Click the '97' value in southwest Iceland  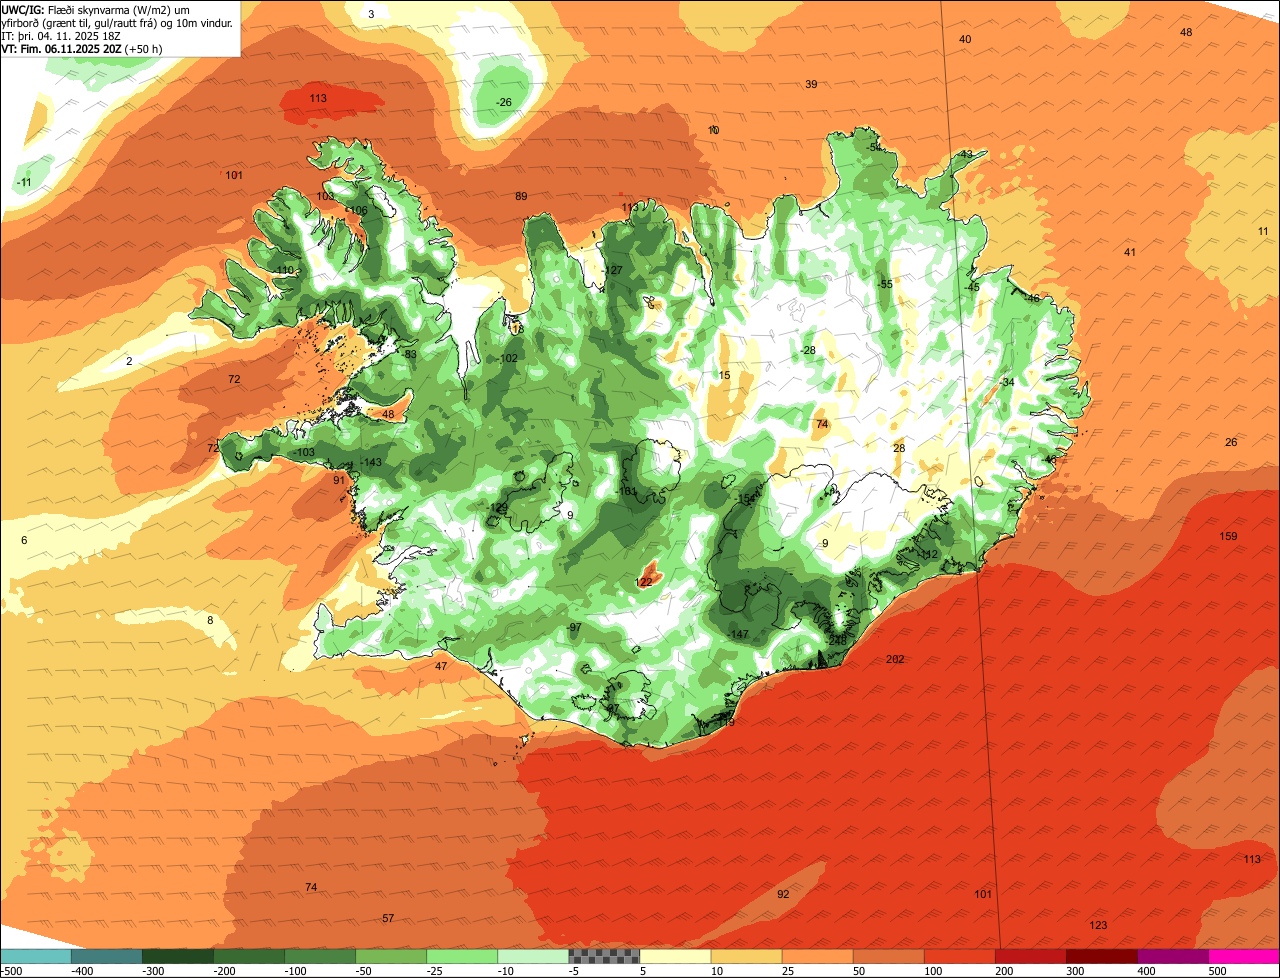[x=575, y=628]
